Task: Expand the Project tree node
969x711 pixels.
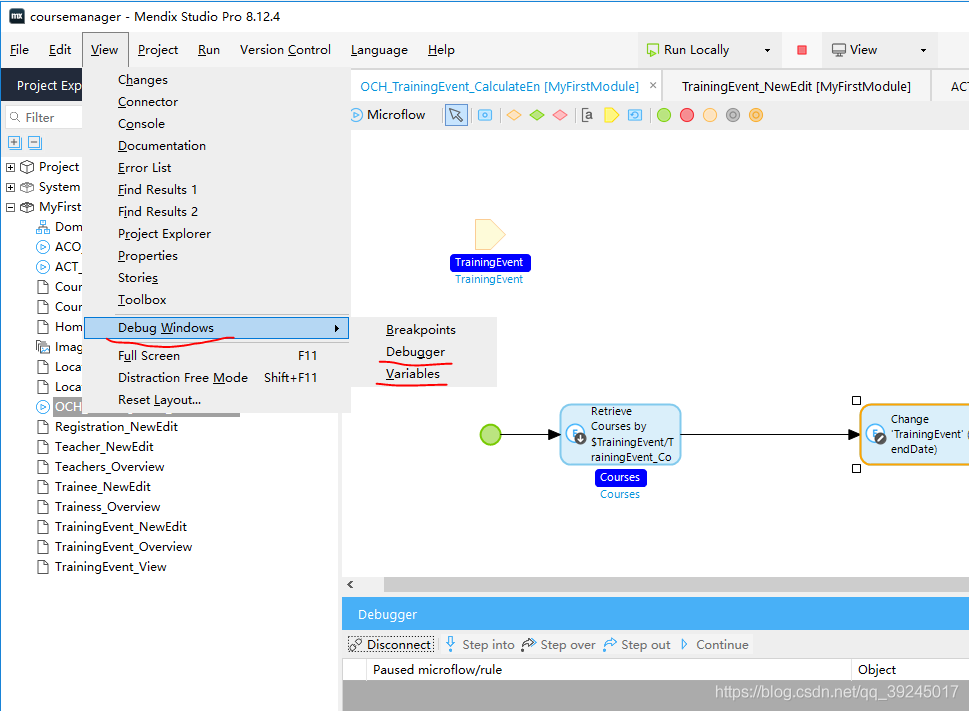Action: click(x=11, y=167)
